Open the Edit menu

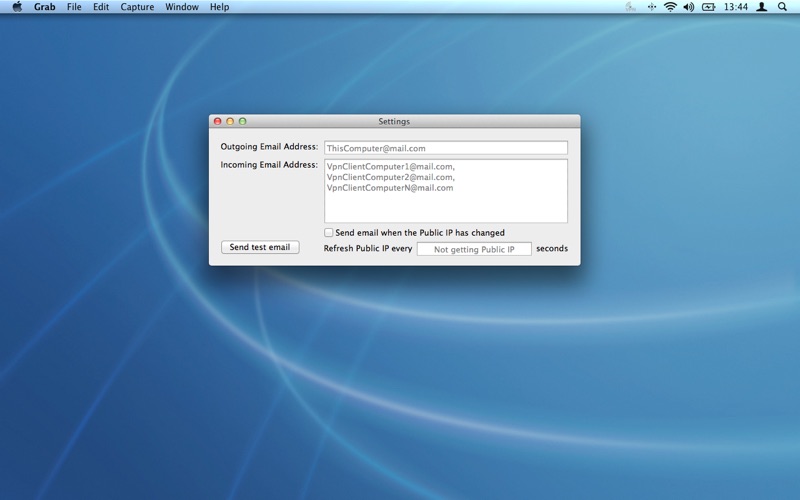pyautogui.click(x=101, y=7)
